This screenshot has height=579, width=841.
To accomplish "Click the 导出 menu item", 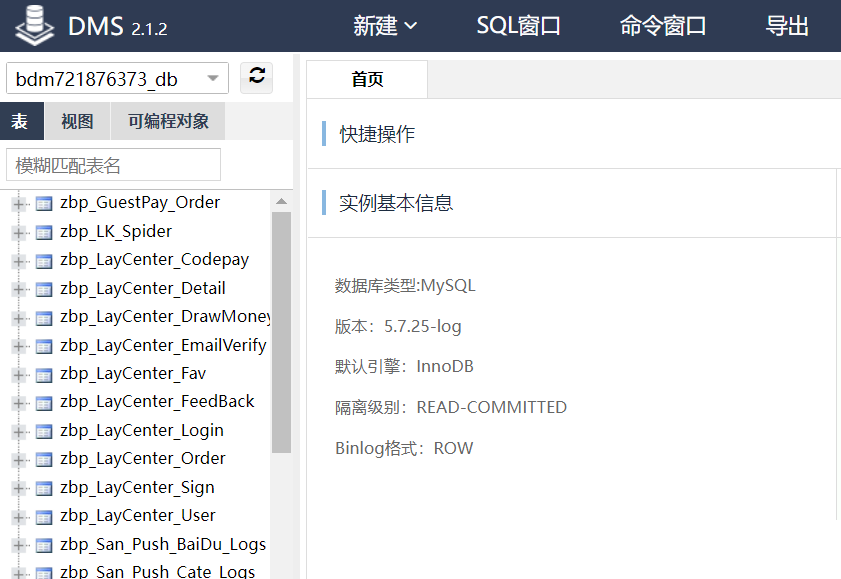I will pyautogui.click(x=787, y=25).
